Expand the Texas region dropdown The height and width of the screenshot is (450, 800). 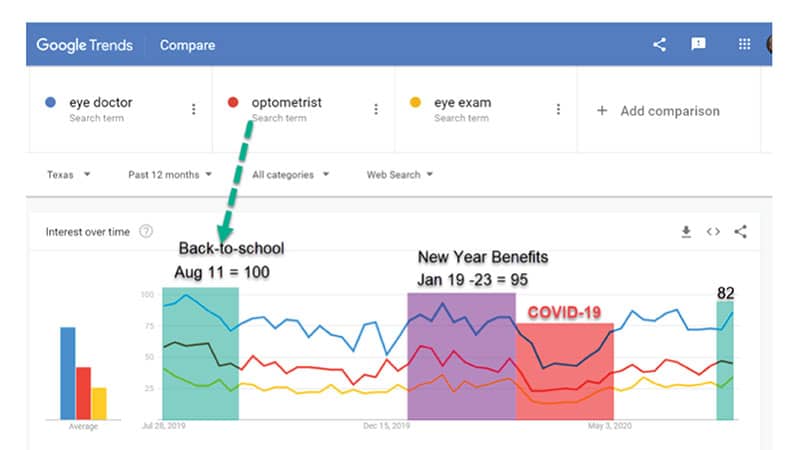tap(68, 174)
